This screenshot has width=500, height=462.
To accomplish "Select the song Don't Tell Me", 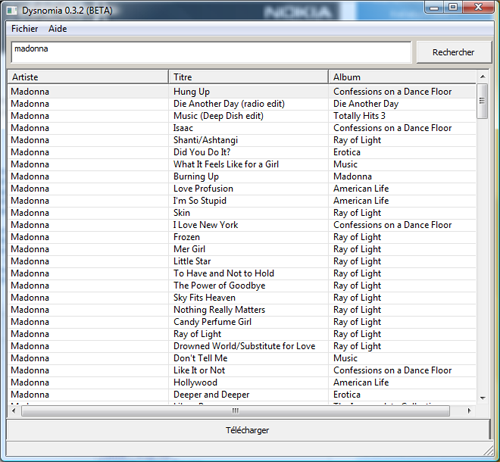I will click(x=200, y=358).
